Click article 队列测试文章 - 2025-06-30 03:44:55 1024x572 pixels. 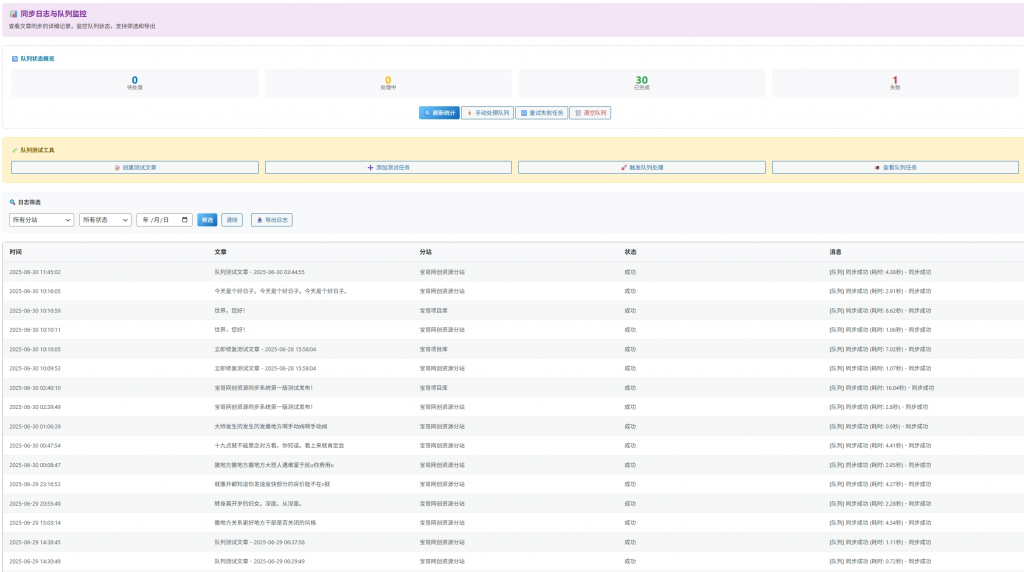coord(259,272)
